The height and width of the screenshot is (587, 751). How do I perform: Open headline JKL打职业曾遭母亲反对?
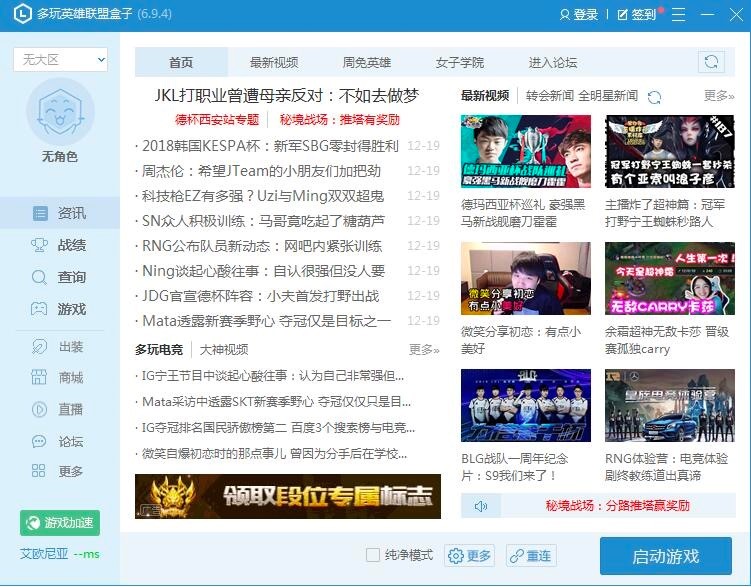[287, 96]
